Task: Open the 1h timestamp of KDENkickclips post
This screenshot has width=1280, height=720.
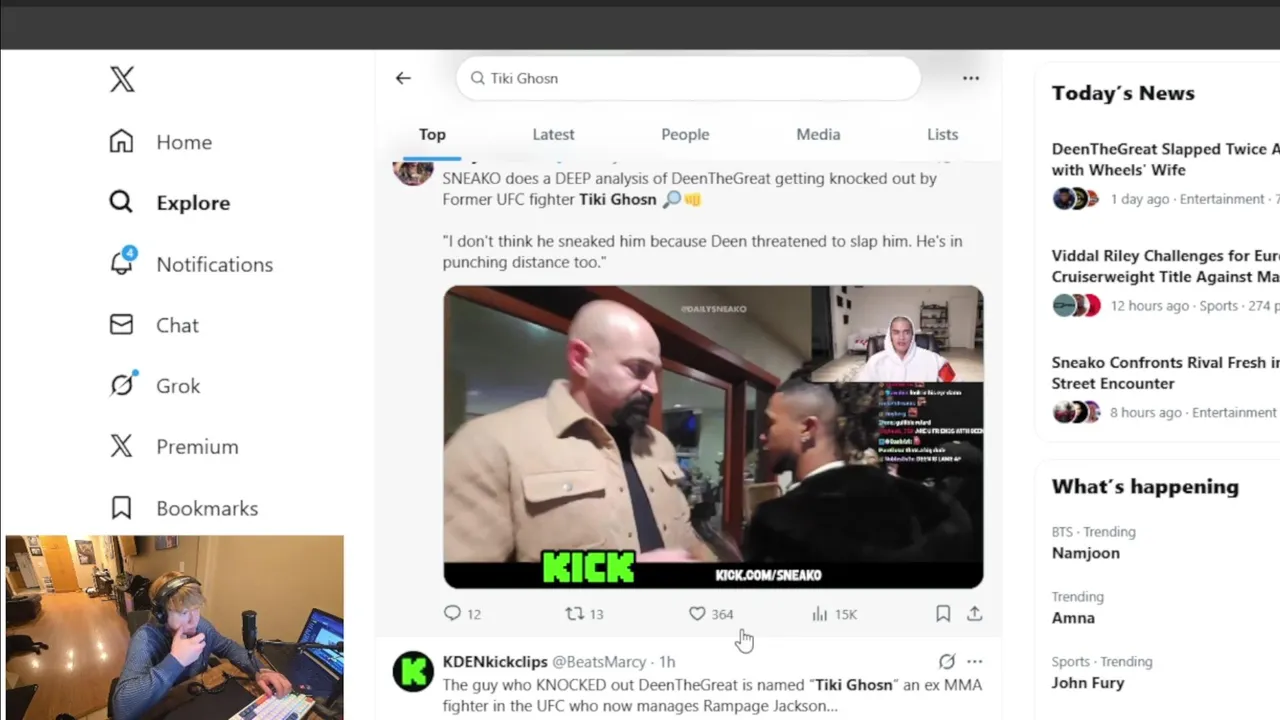Action: point(667,662)
